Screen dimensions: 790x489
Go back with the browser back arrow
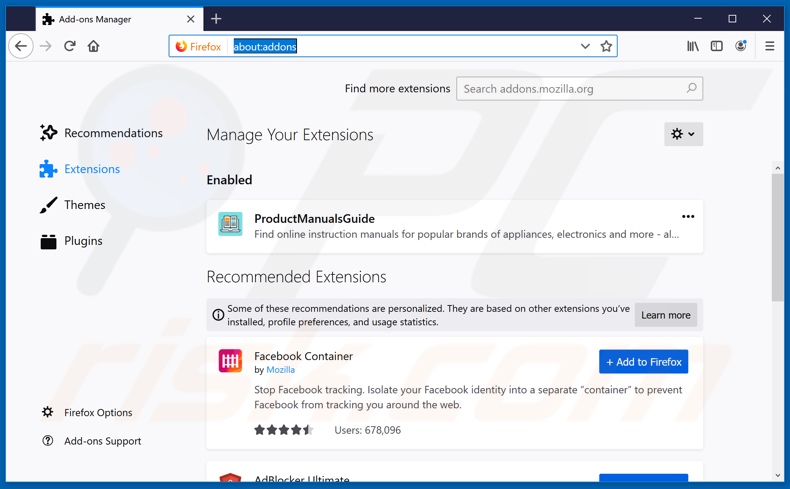coord(21,46)
